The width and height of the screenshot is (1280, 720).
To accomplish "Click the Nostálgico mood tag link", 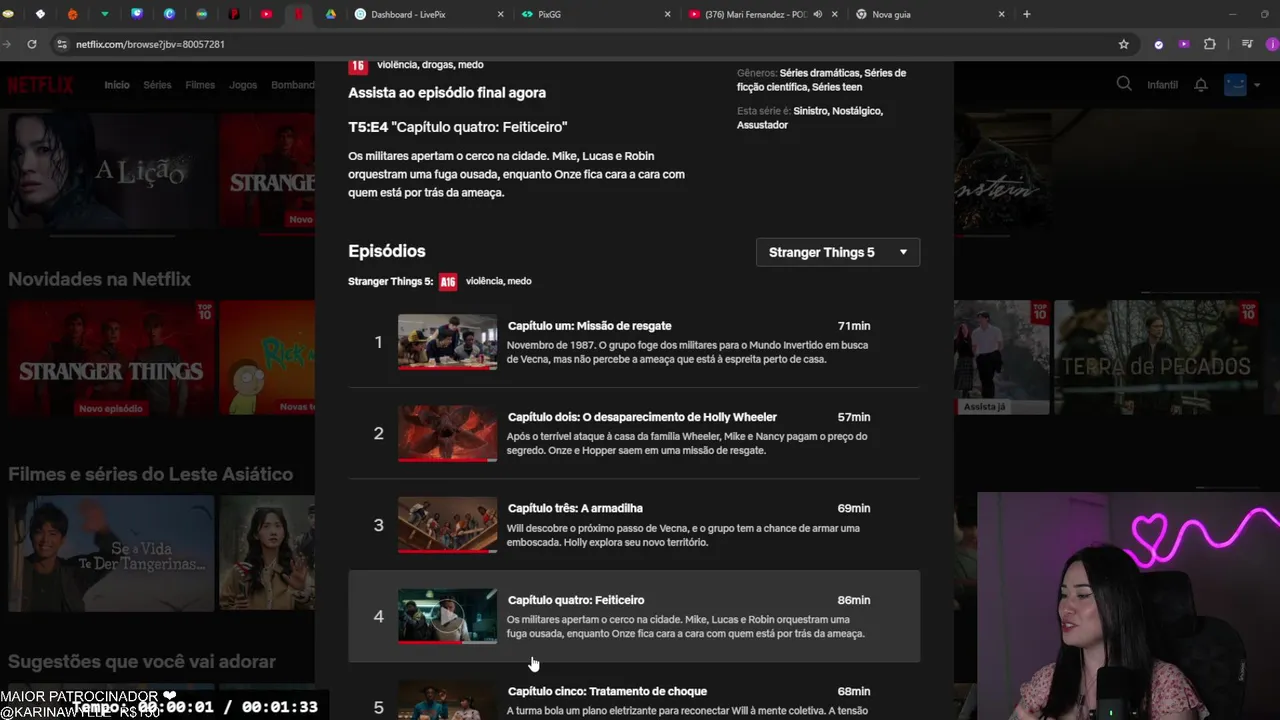I will [857, 111].
